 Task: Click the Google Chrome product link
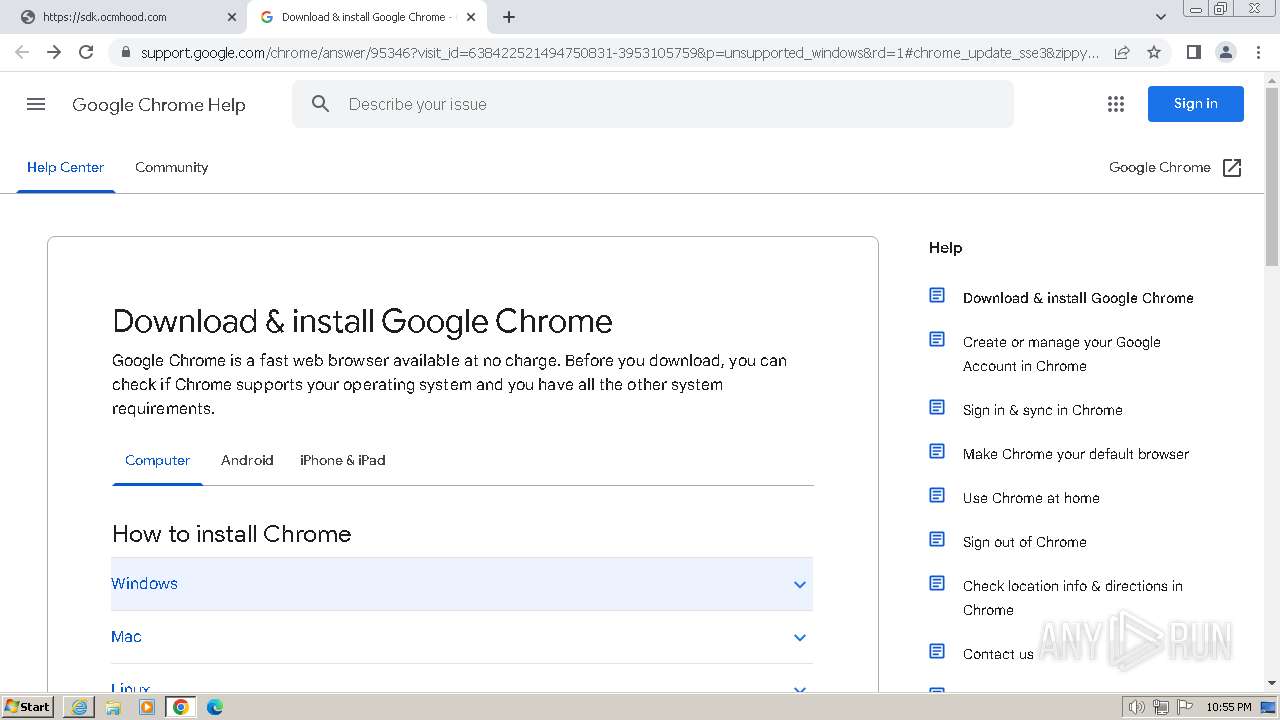[1160, 167]
